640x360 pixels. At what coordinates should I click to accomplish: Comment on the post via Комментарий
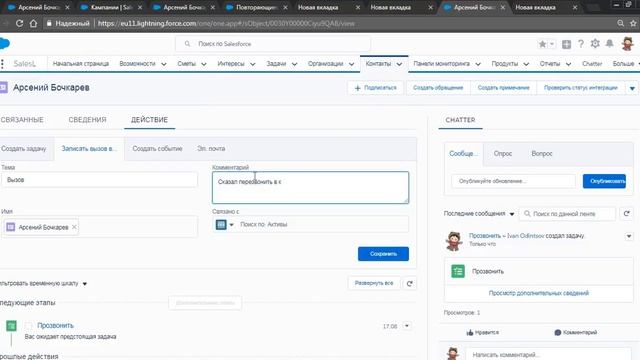coord(576,333)
